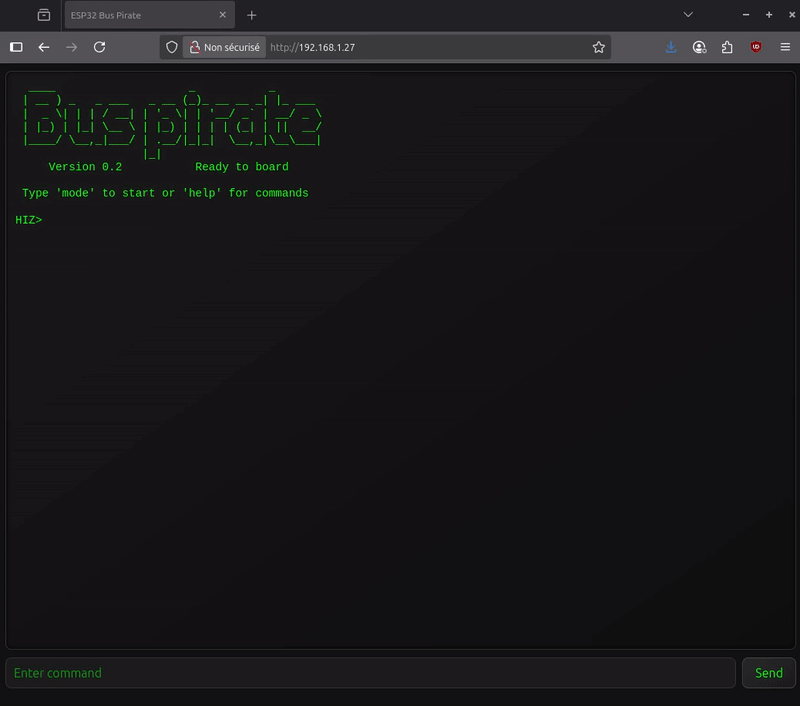Open the downloads panel
Viewport: 800px width, 706px height.
[x=671, y=47]
